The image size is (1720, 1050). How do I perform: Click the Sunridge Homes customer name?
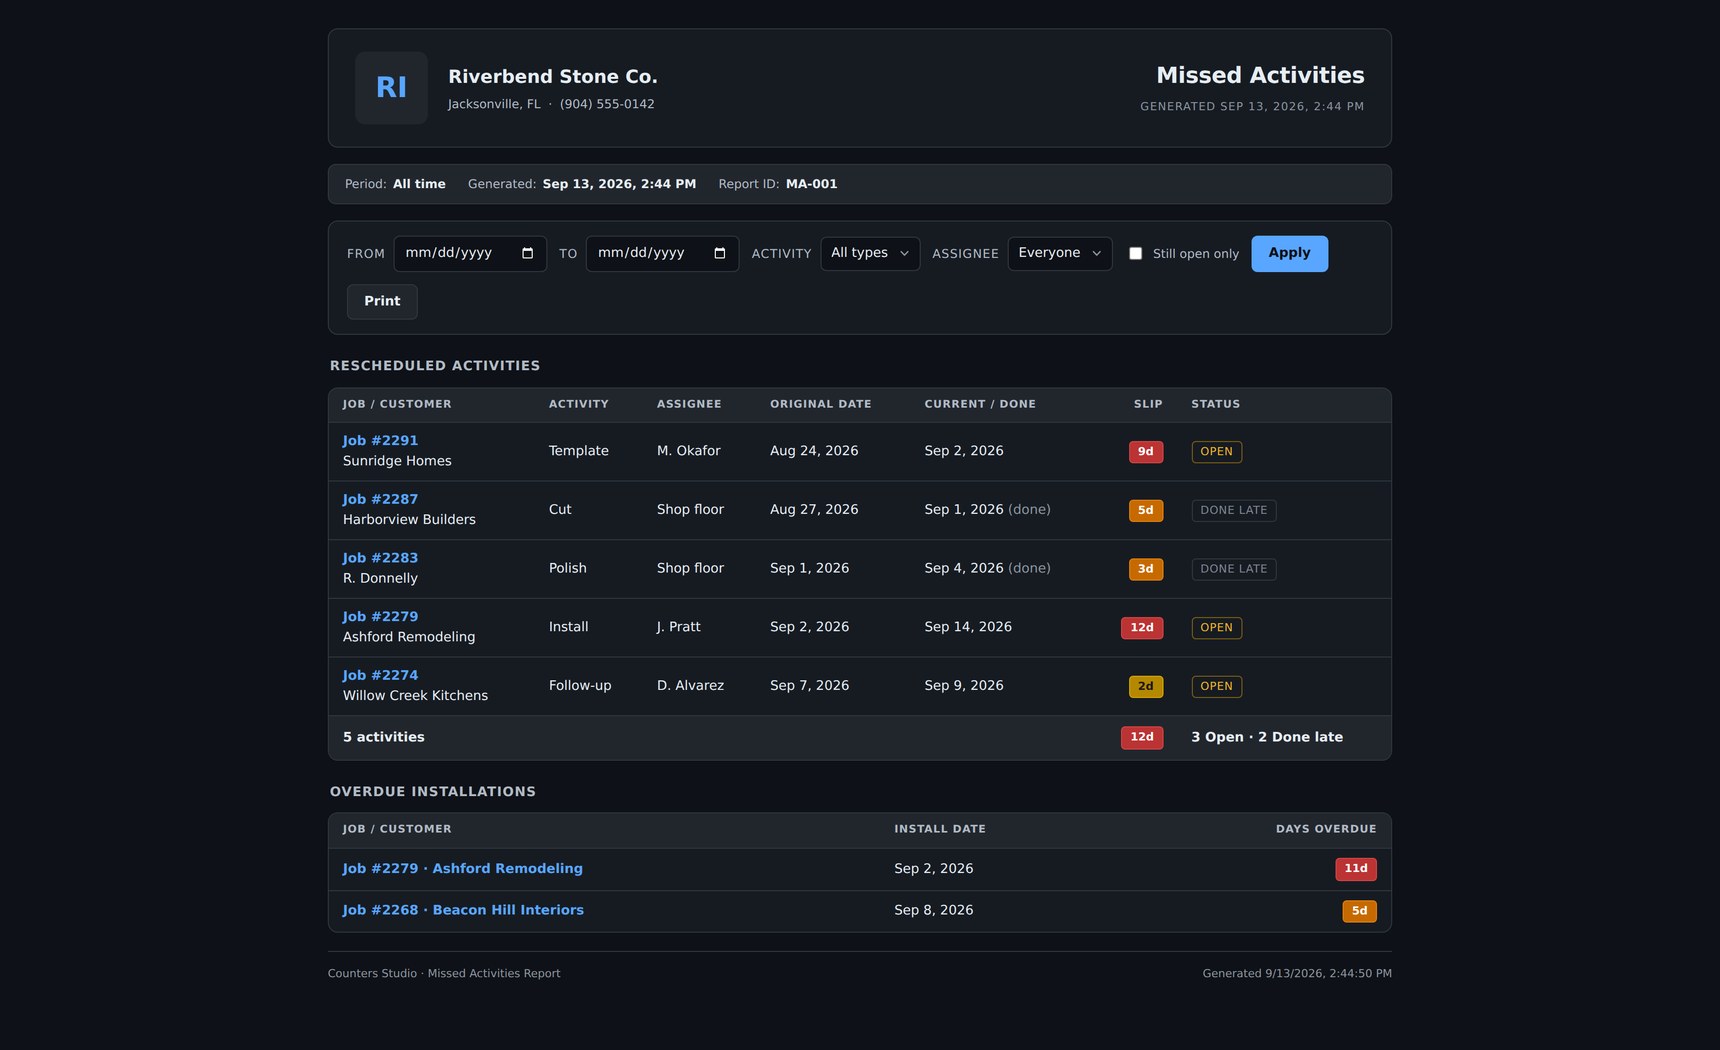coord(397,461)
